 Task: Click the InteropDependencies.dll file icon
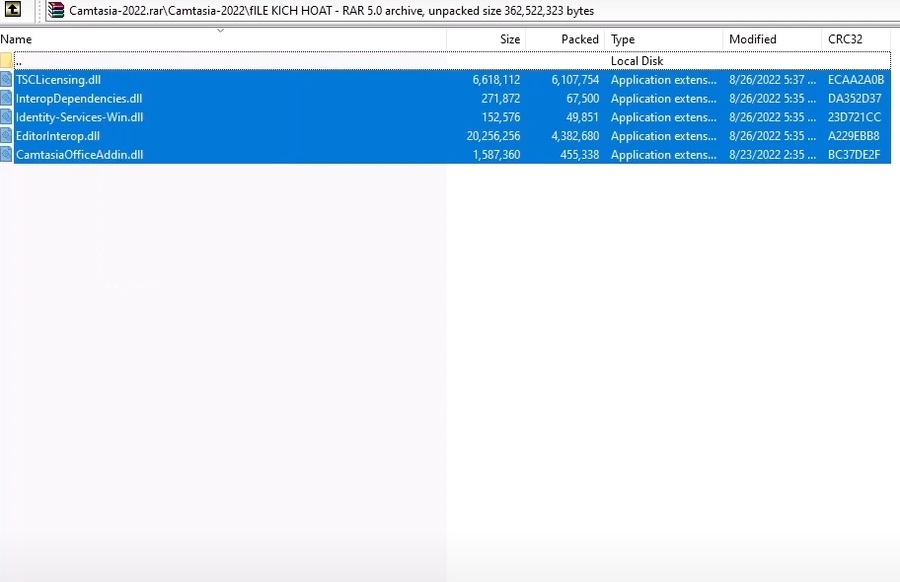[7, 98]
